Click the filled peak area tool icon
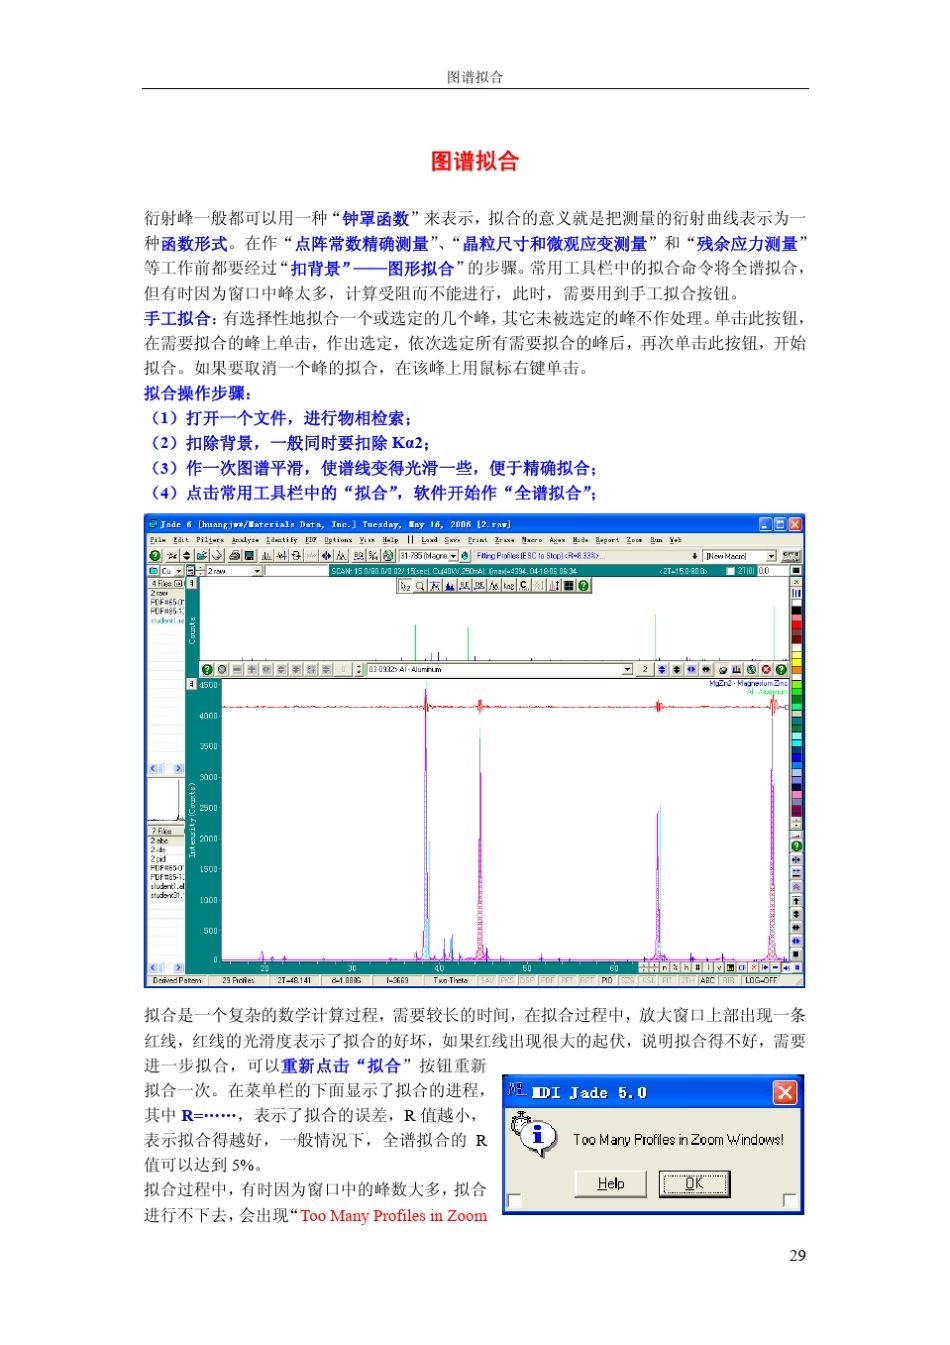950x1345 pixels. click(x=449, y=585)
